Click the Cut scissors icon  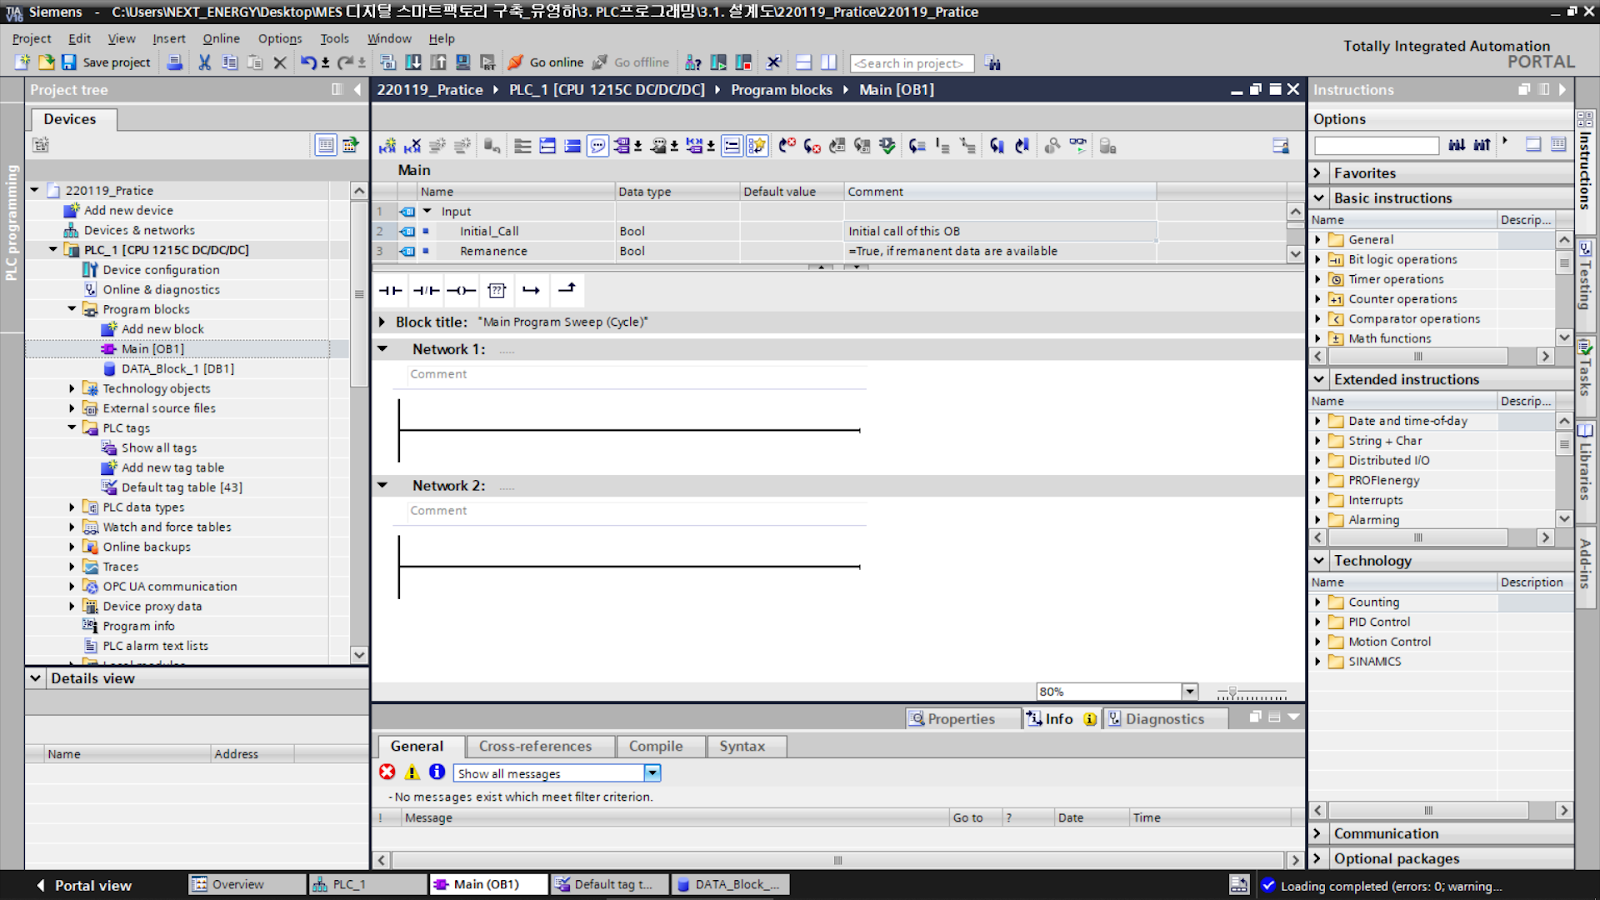point(204,62)
